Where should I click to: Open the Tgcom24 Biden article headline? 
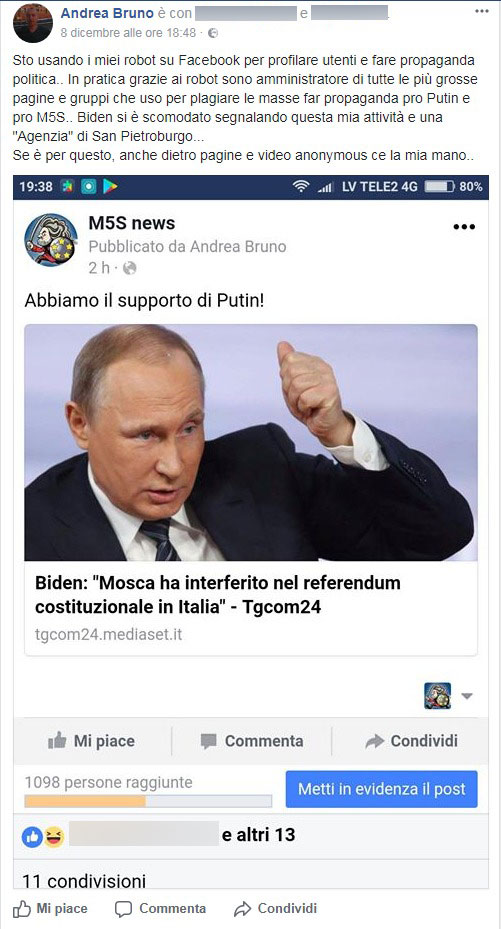[x=218, y=595]
